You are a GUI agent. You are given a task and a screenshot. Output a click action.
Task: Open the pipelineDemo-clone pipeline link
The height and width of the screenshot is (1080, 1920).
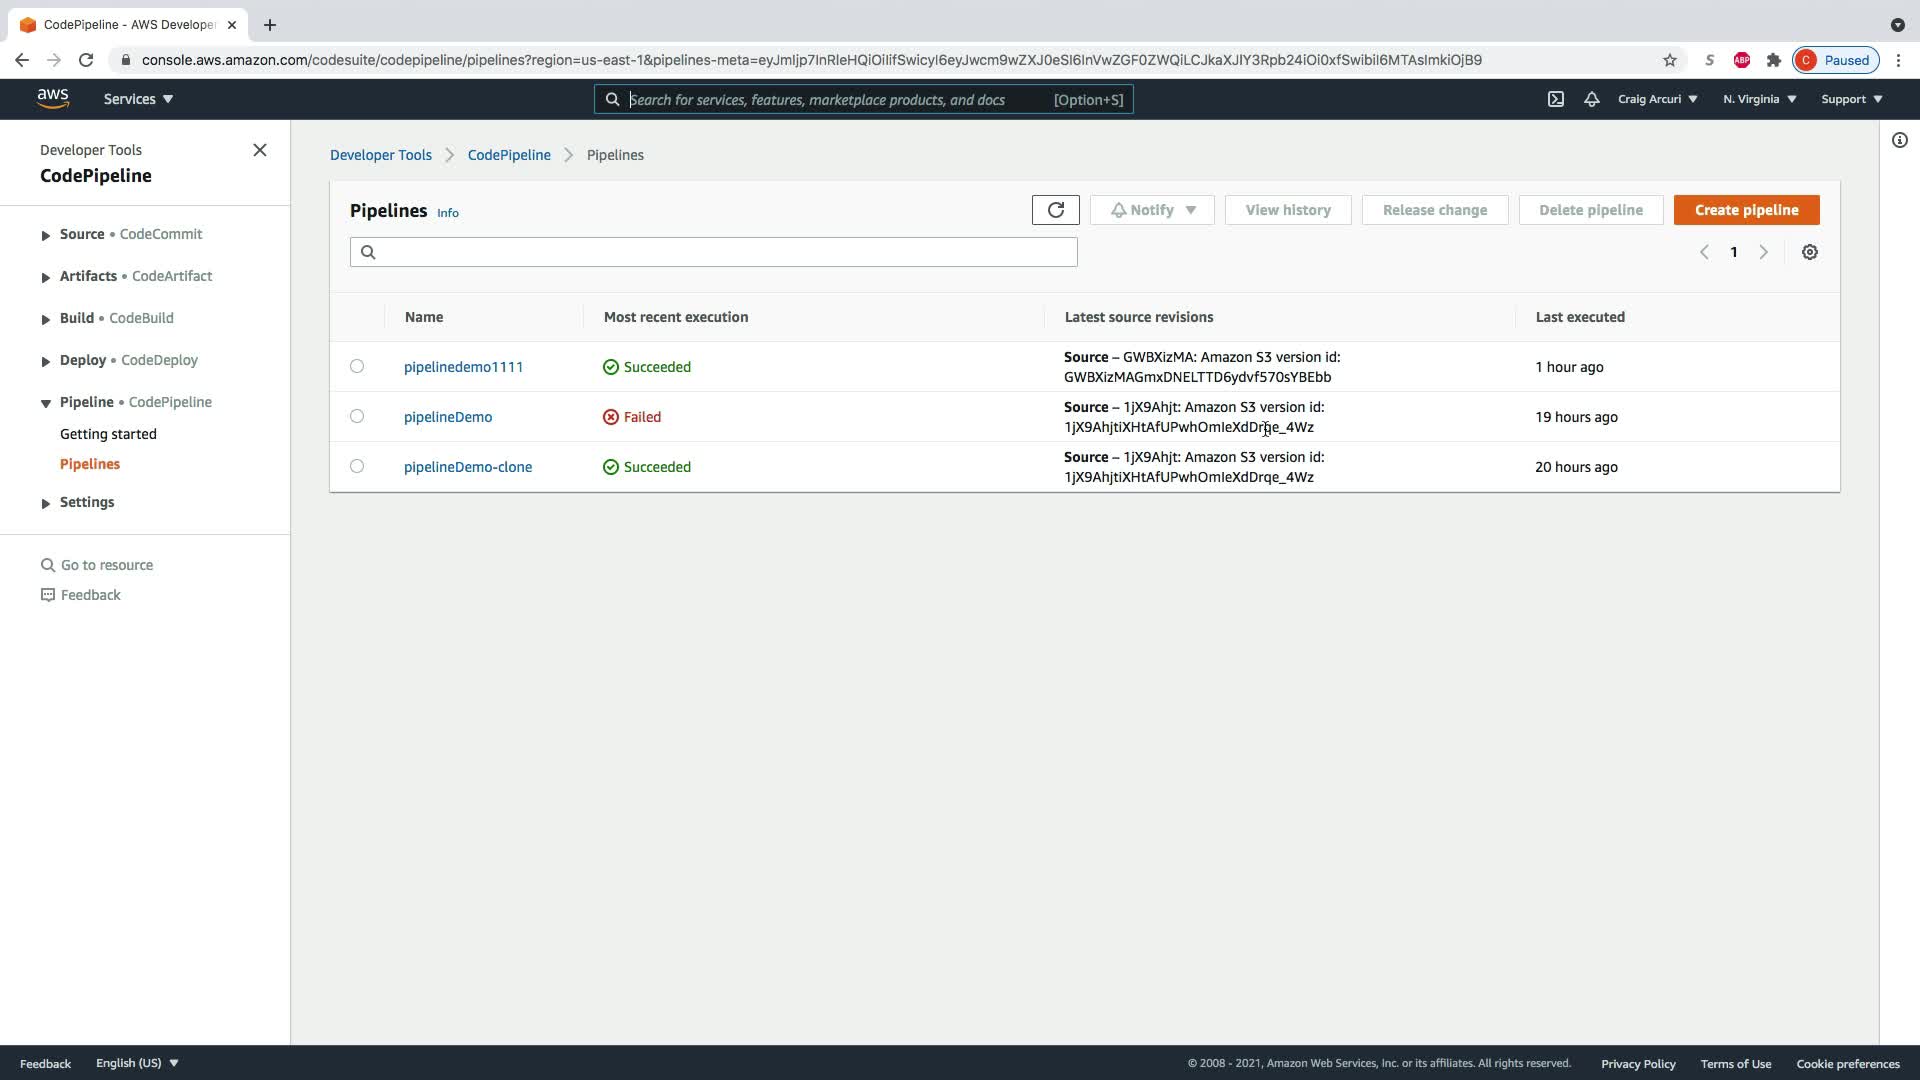click(x=467, y=467)
